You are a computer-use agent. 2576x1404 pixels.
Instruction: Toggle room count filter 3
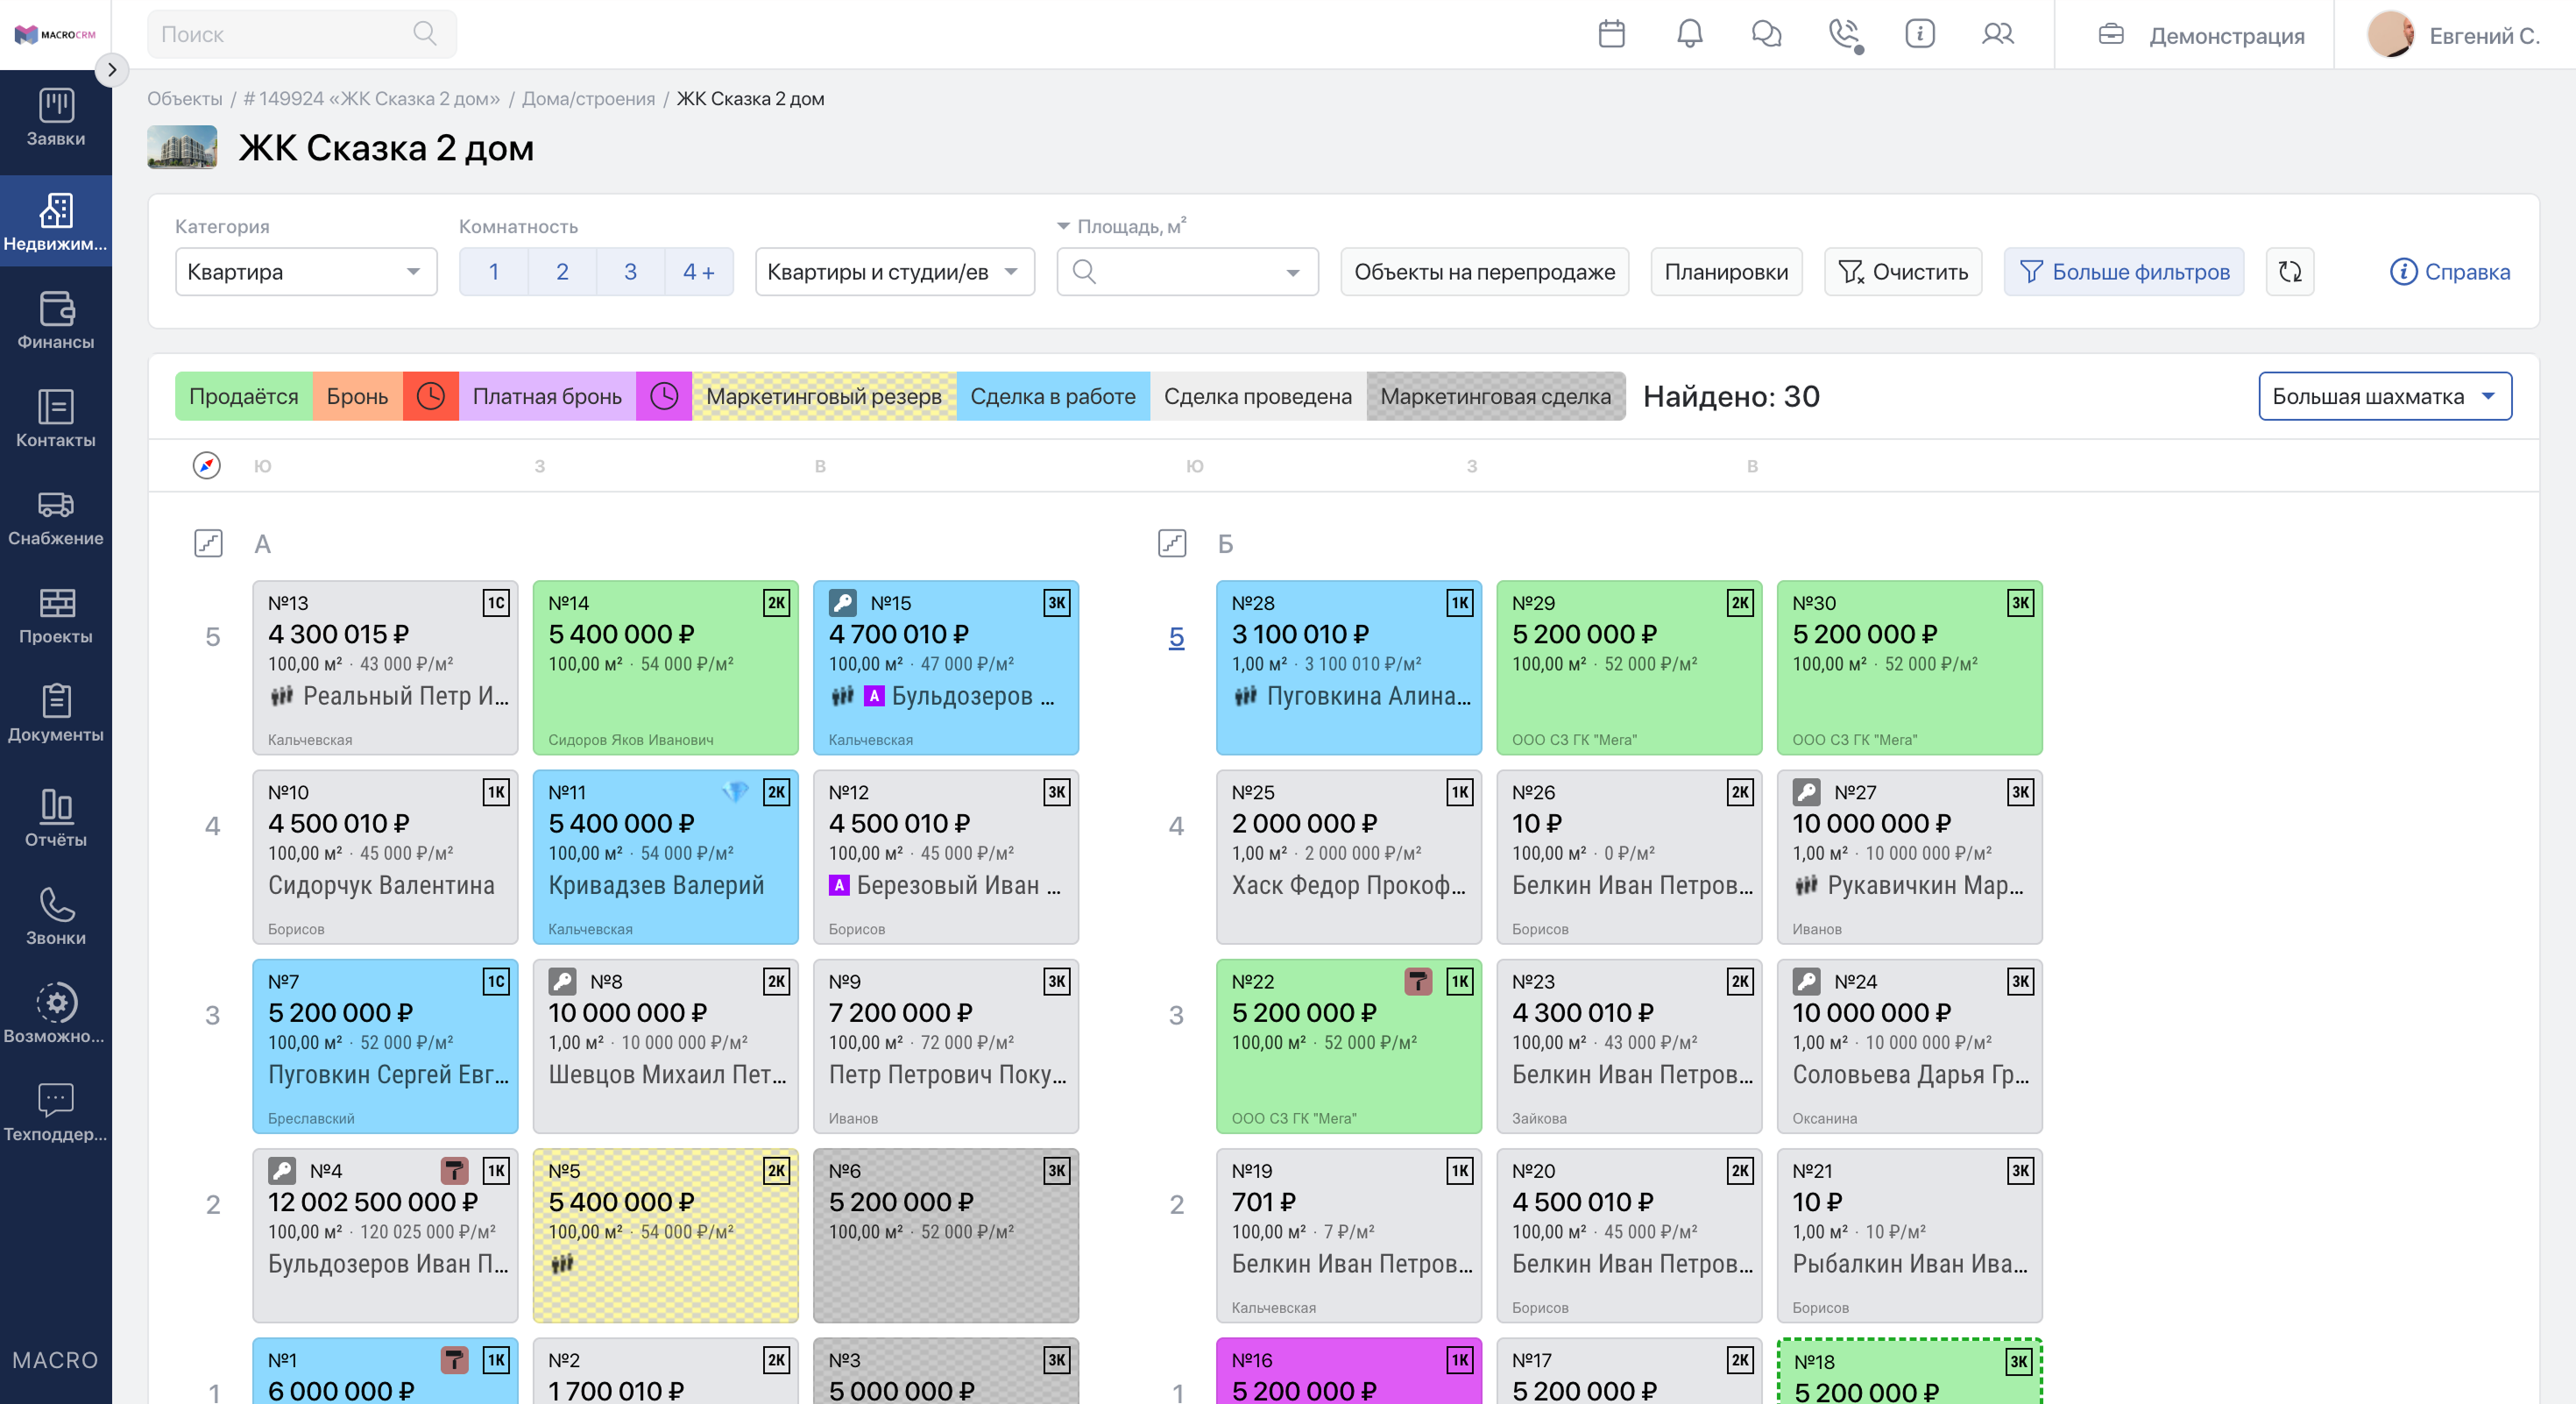pos(630,272)
